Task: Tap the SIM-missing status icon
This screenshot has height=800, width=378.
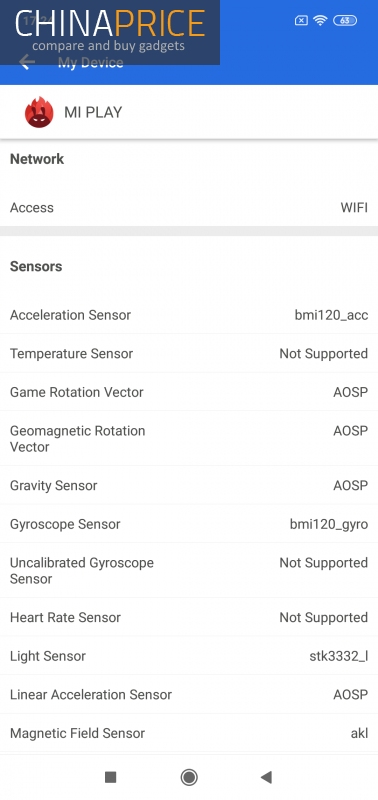Action: tap(301, 20)
